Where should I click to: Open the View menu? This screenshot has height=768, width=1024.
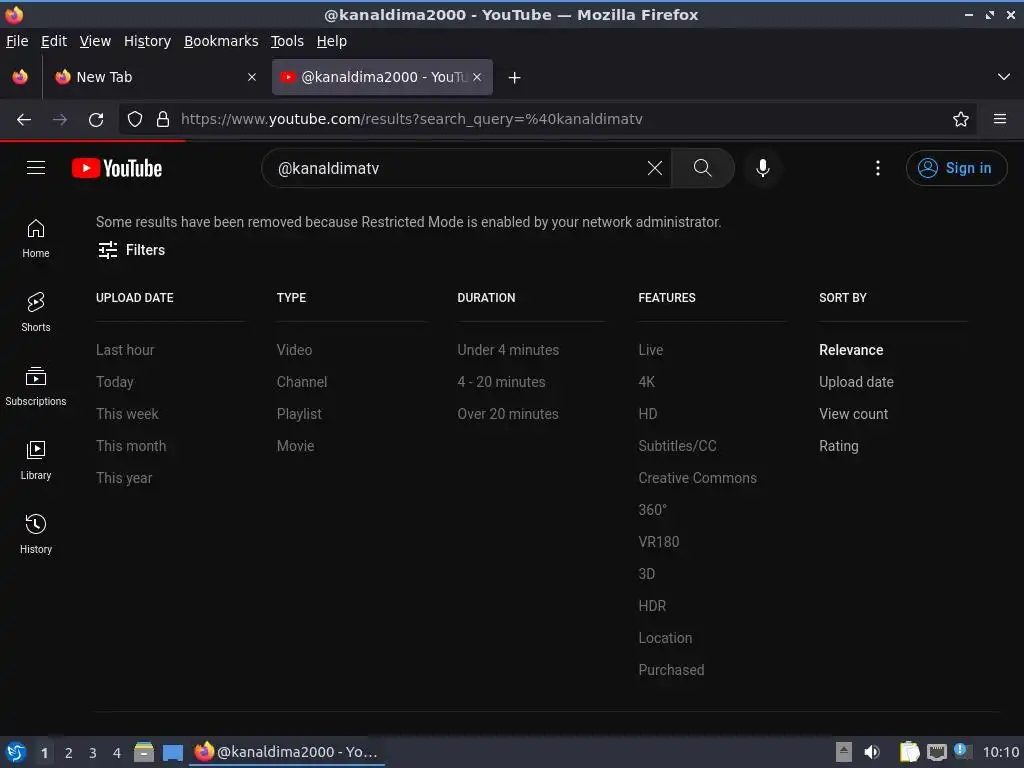95,41
